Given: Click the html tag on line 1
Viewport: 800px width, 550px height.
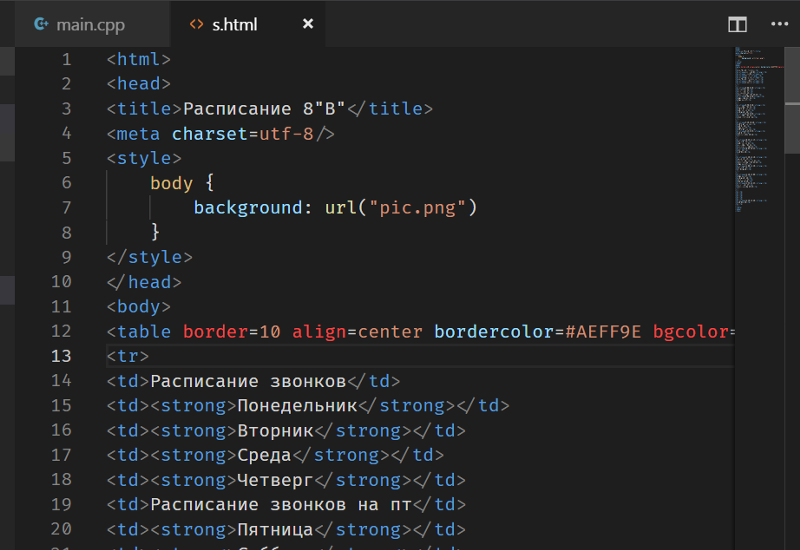Looking at the screenshot, I should tap(138, 60).
